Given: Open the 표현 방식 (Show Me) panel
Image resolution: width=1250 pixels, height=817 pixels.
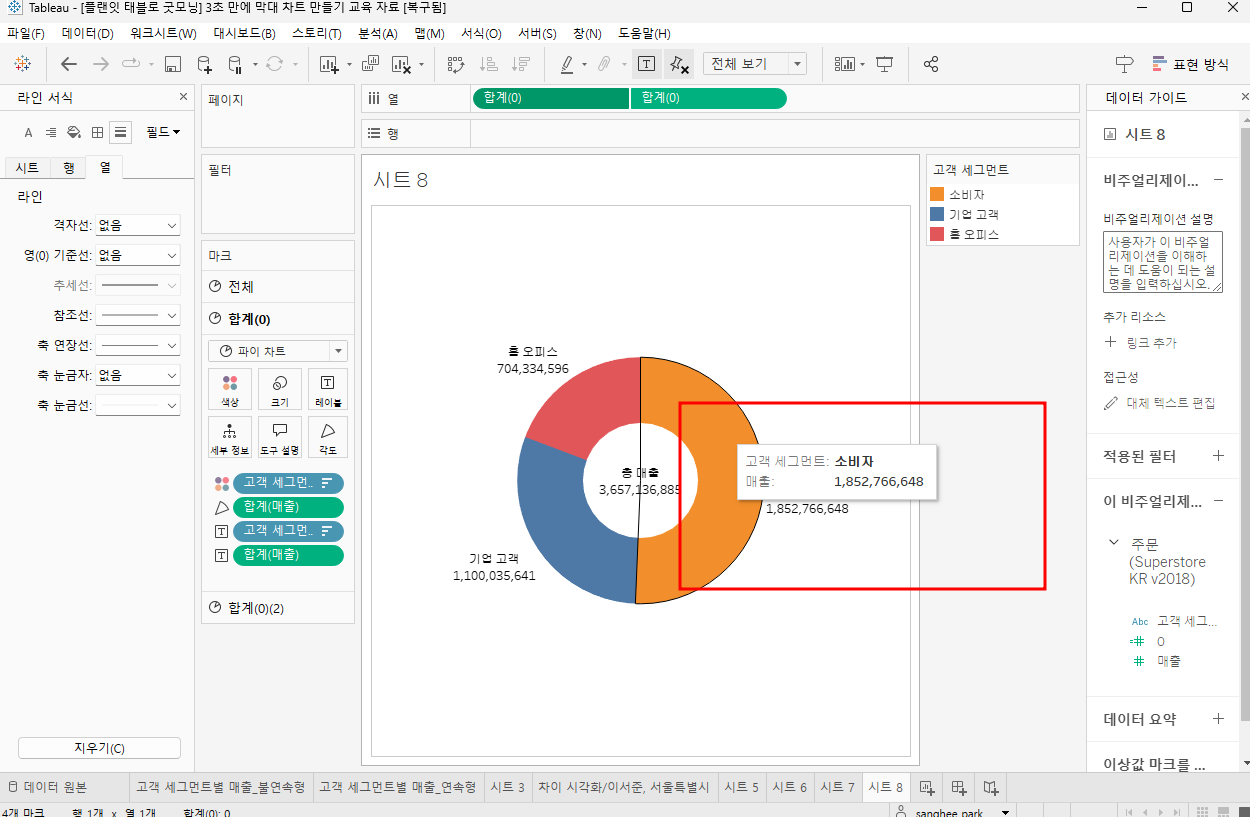Looking at the screenshot, I should (1190, 64).
